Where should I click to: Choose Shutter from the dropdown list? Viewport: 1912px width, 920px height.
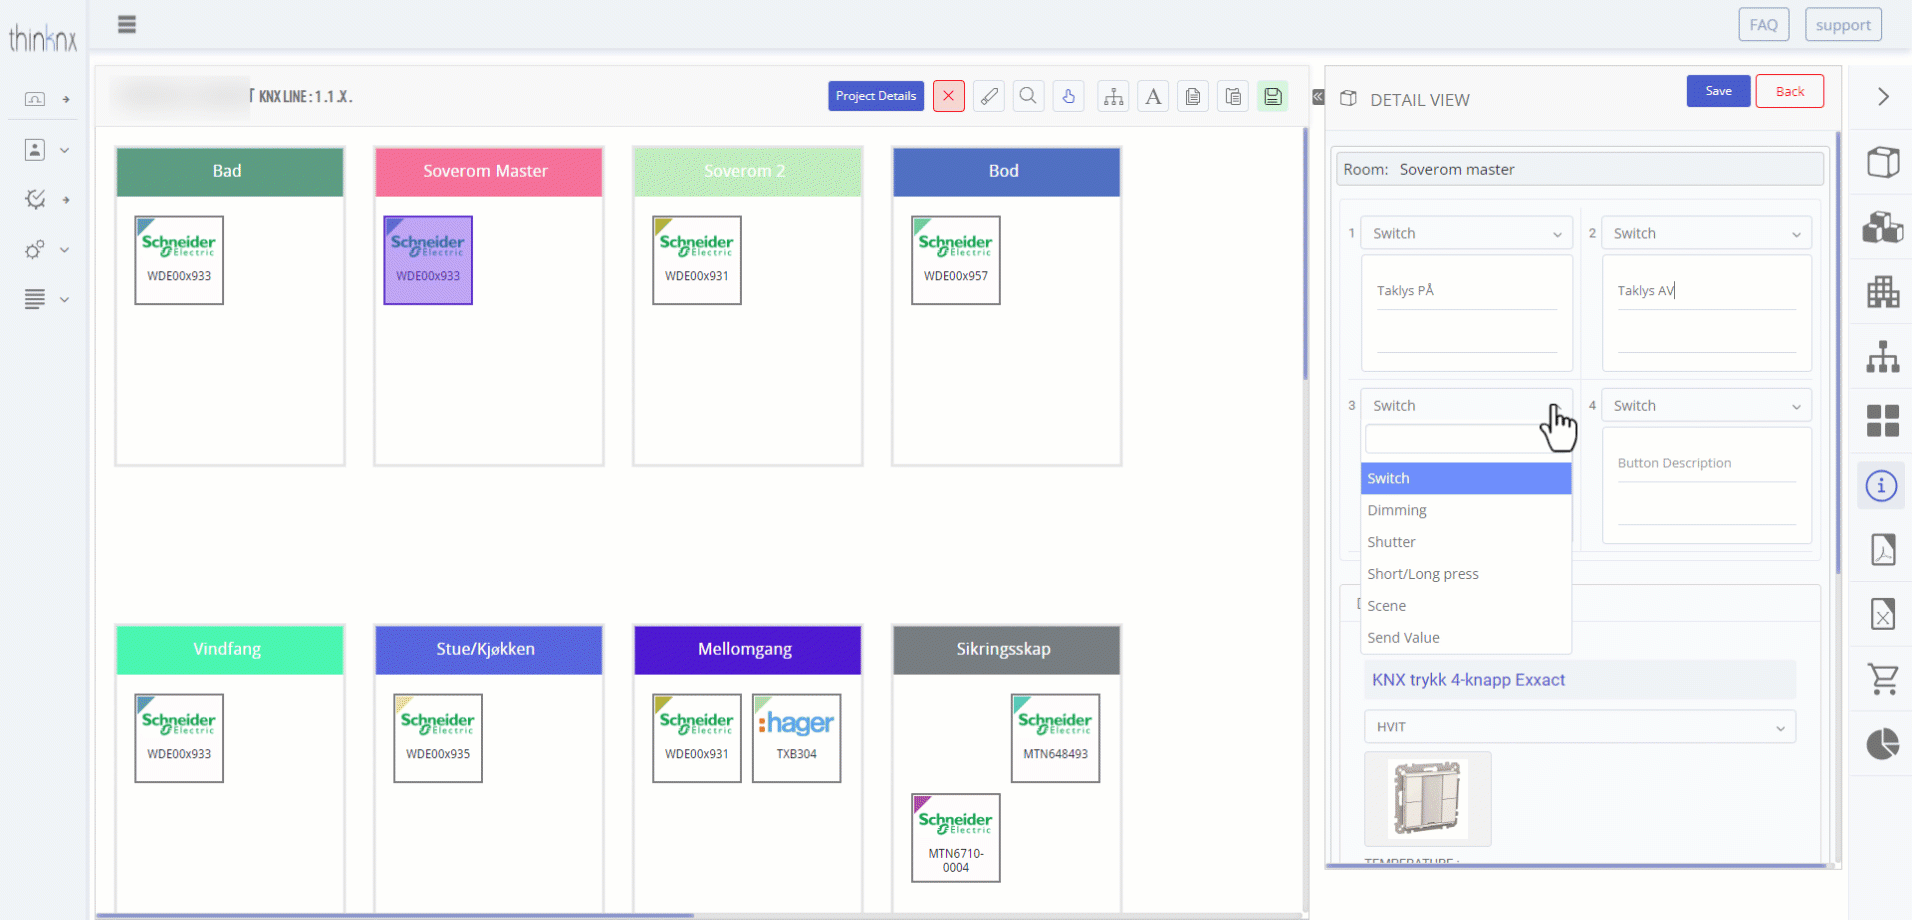click(x=1466, y=542)
